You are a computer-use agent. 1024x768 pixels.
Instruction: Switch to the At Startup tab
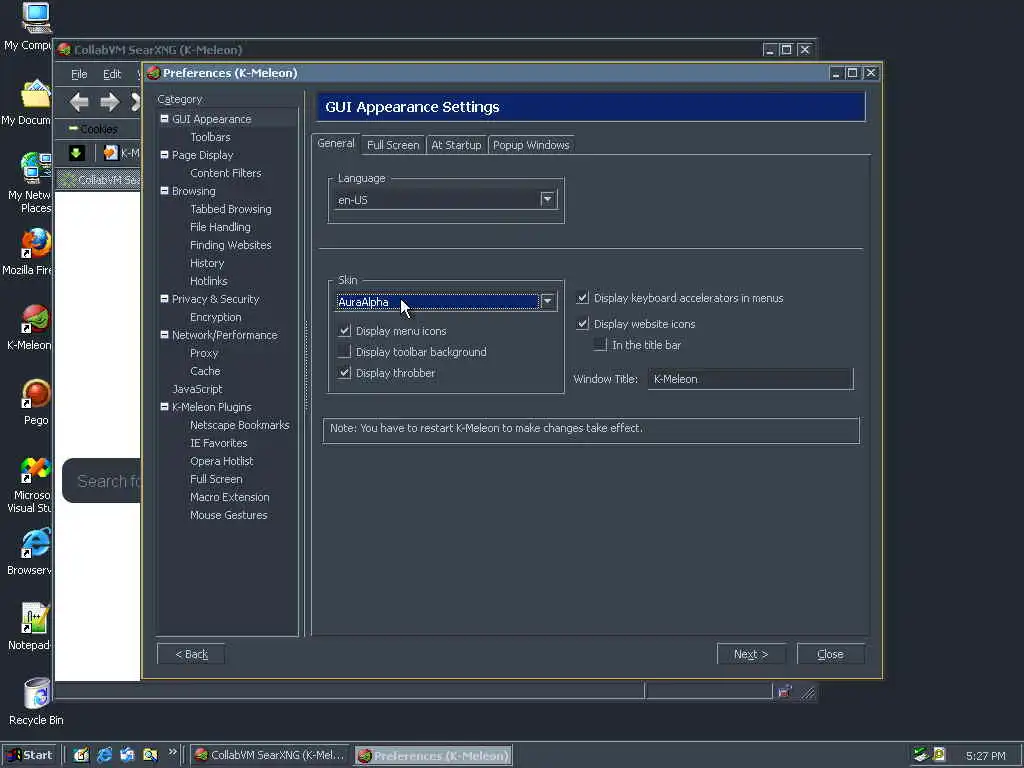pos(456,145)
